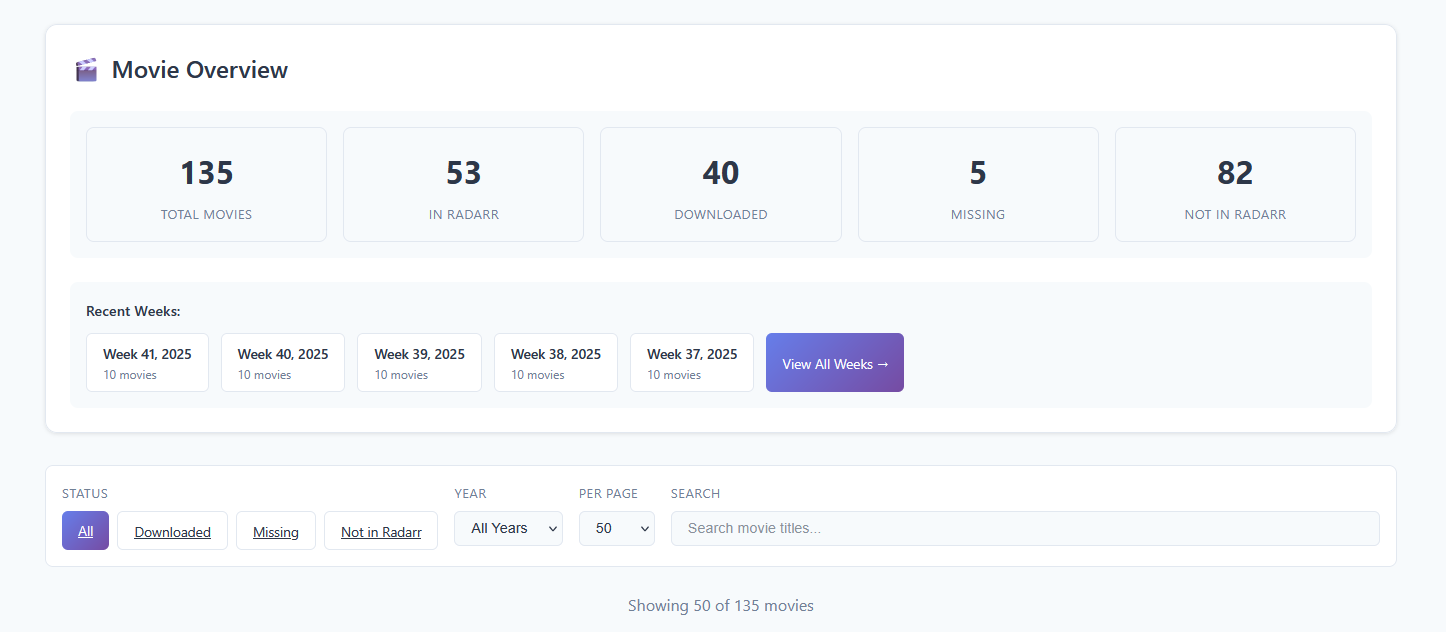Select the Missing count stat card
Screen dimensions: 1446x632
click(x=977, y=185)
